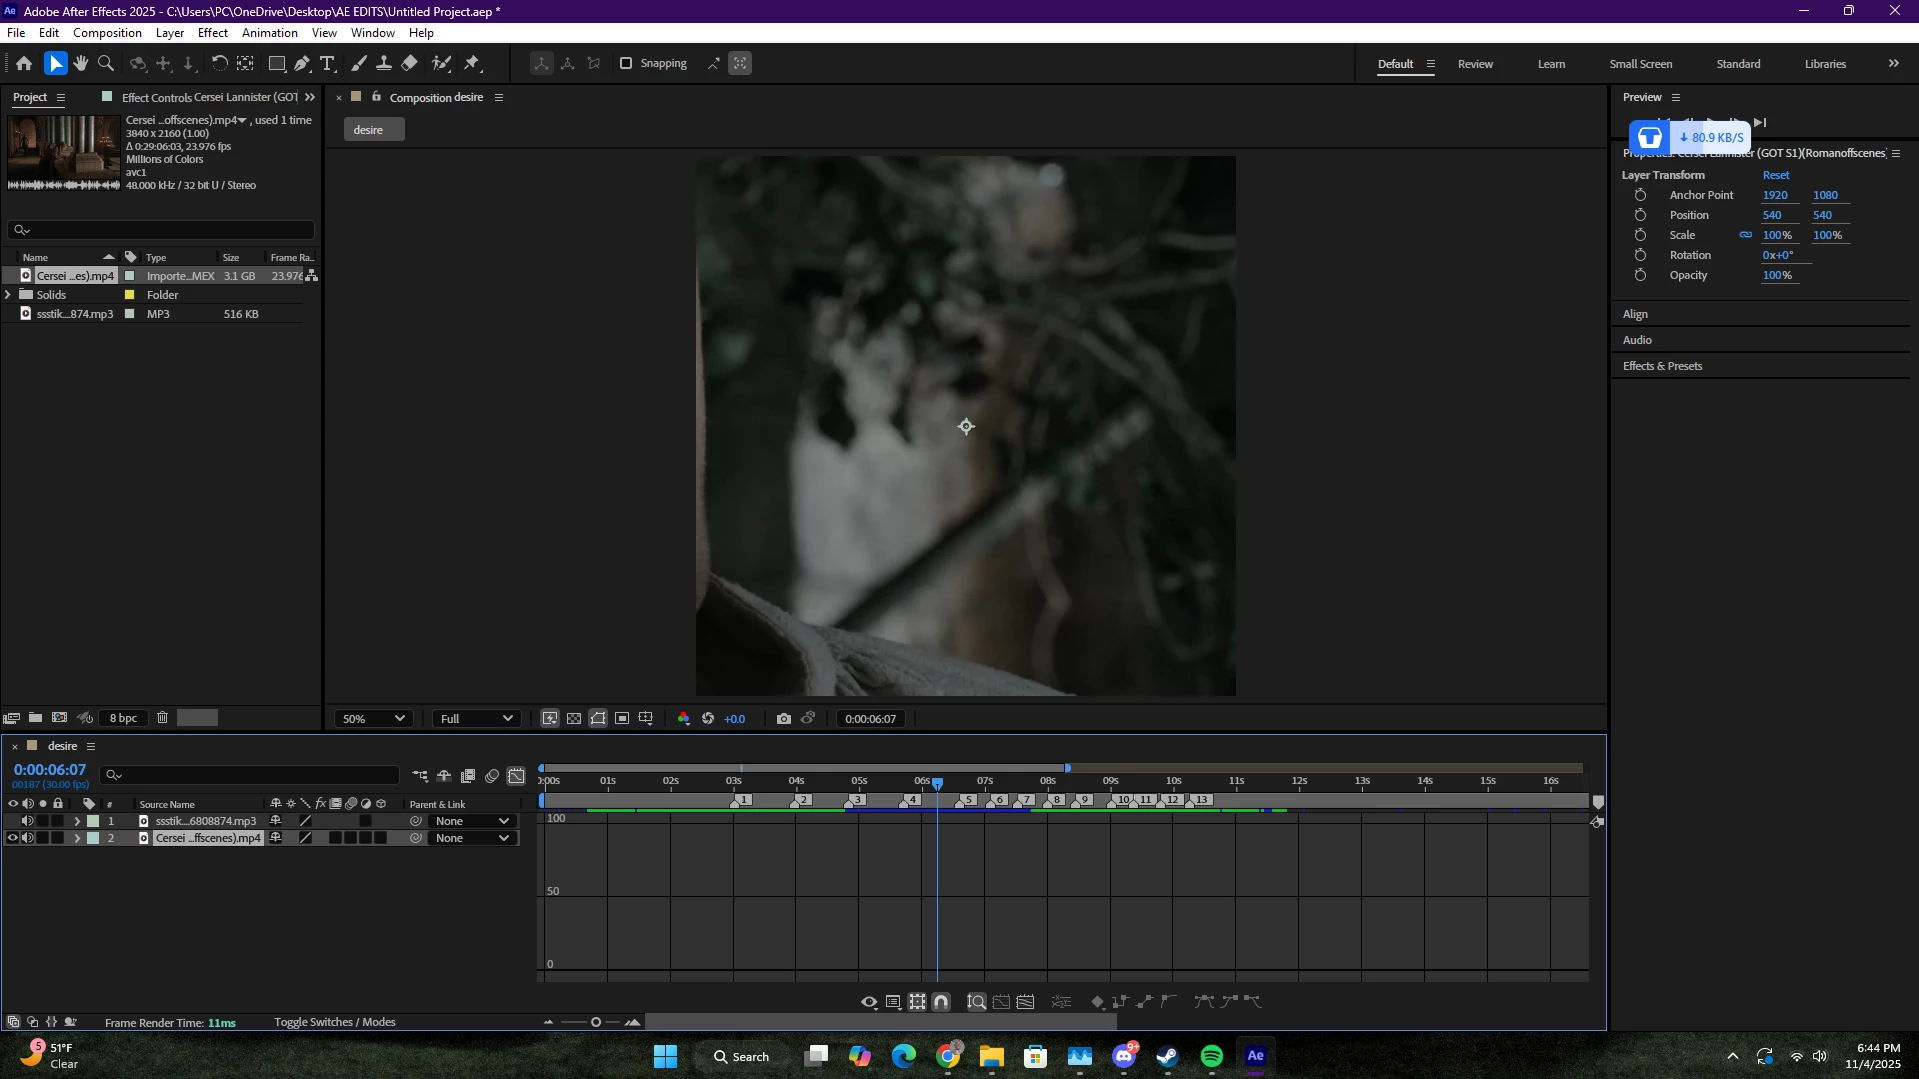Toggle Opacity stopwatch in Layer Transform
The height and width of the screenshot is (1079, 1919).
click(1640, 275)
